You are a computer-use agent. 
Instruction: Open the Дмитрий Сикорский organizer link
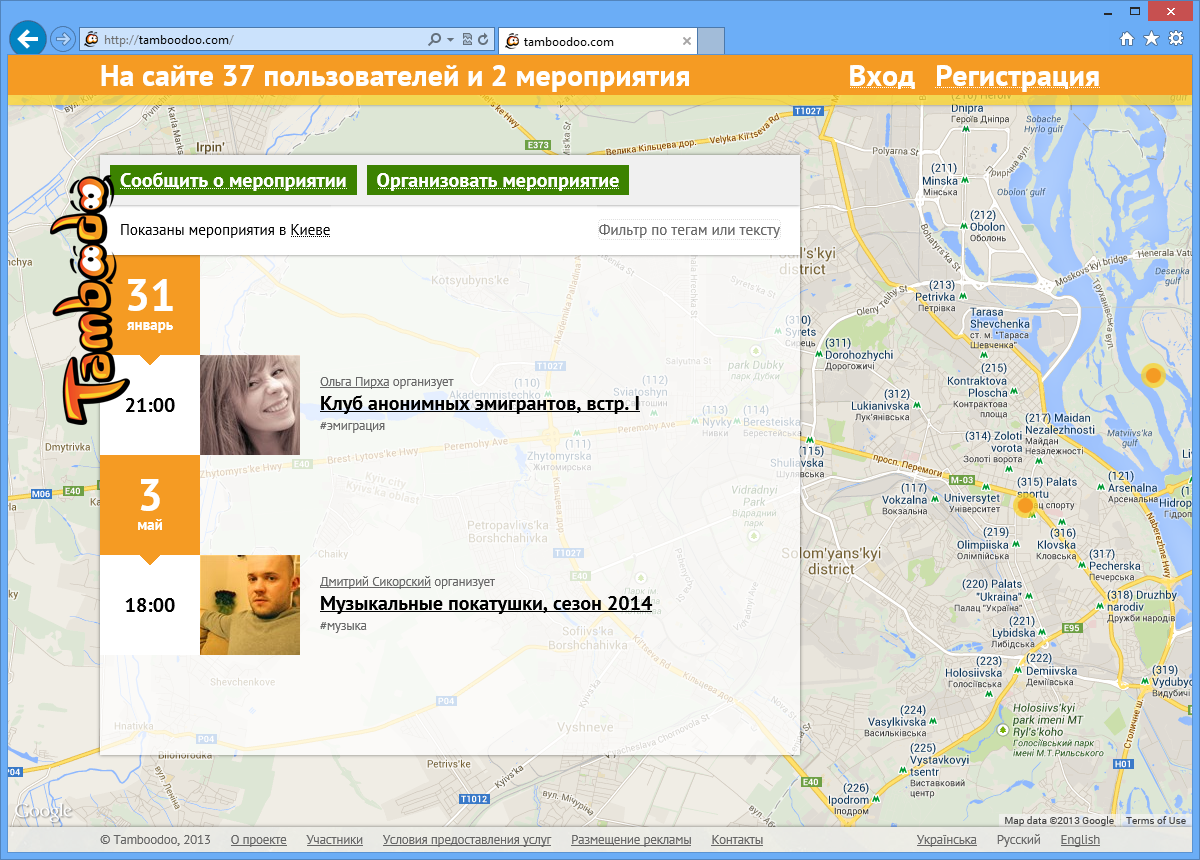pos(375,582)
